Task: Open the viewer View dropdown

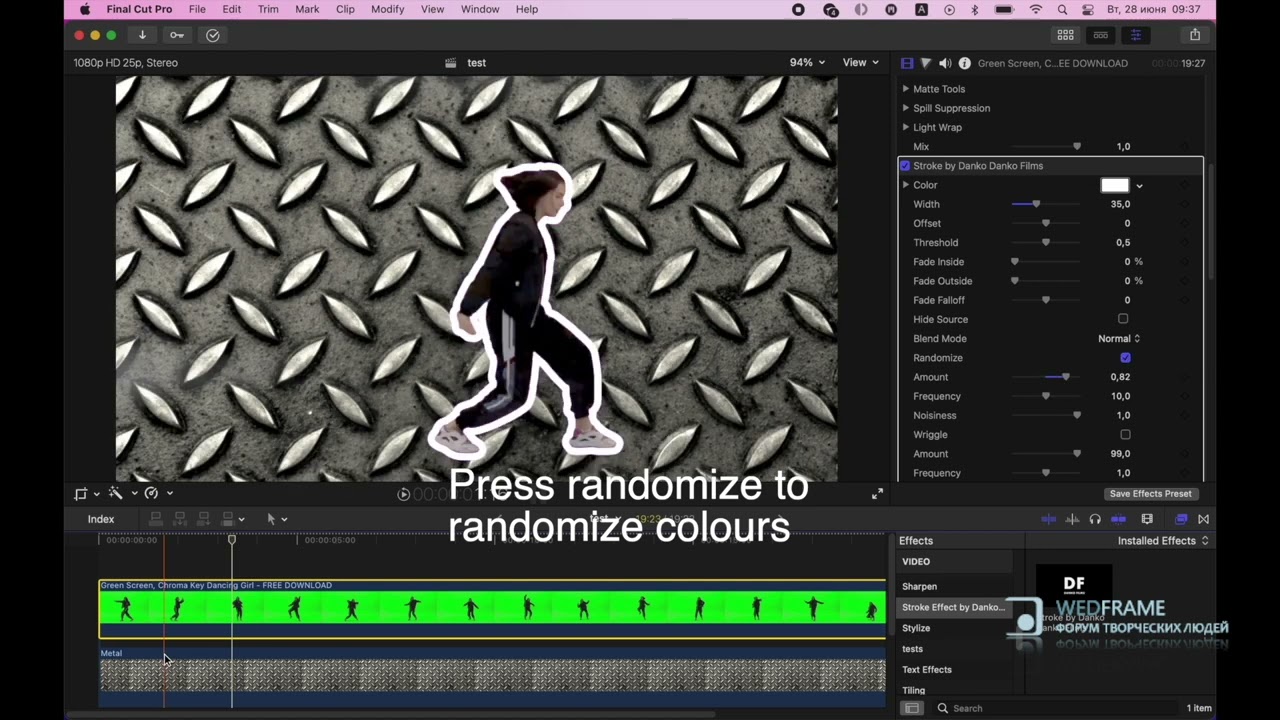Action: (x=860, y=62)
